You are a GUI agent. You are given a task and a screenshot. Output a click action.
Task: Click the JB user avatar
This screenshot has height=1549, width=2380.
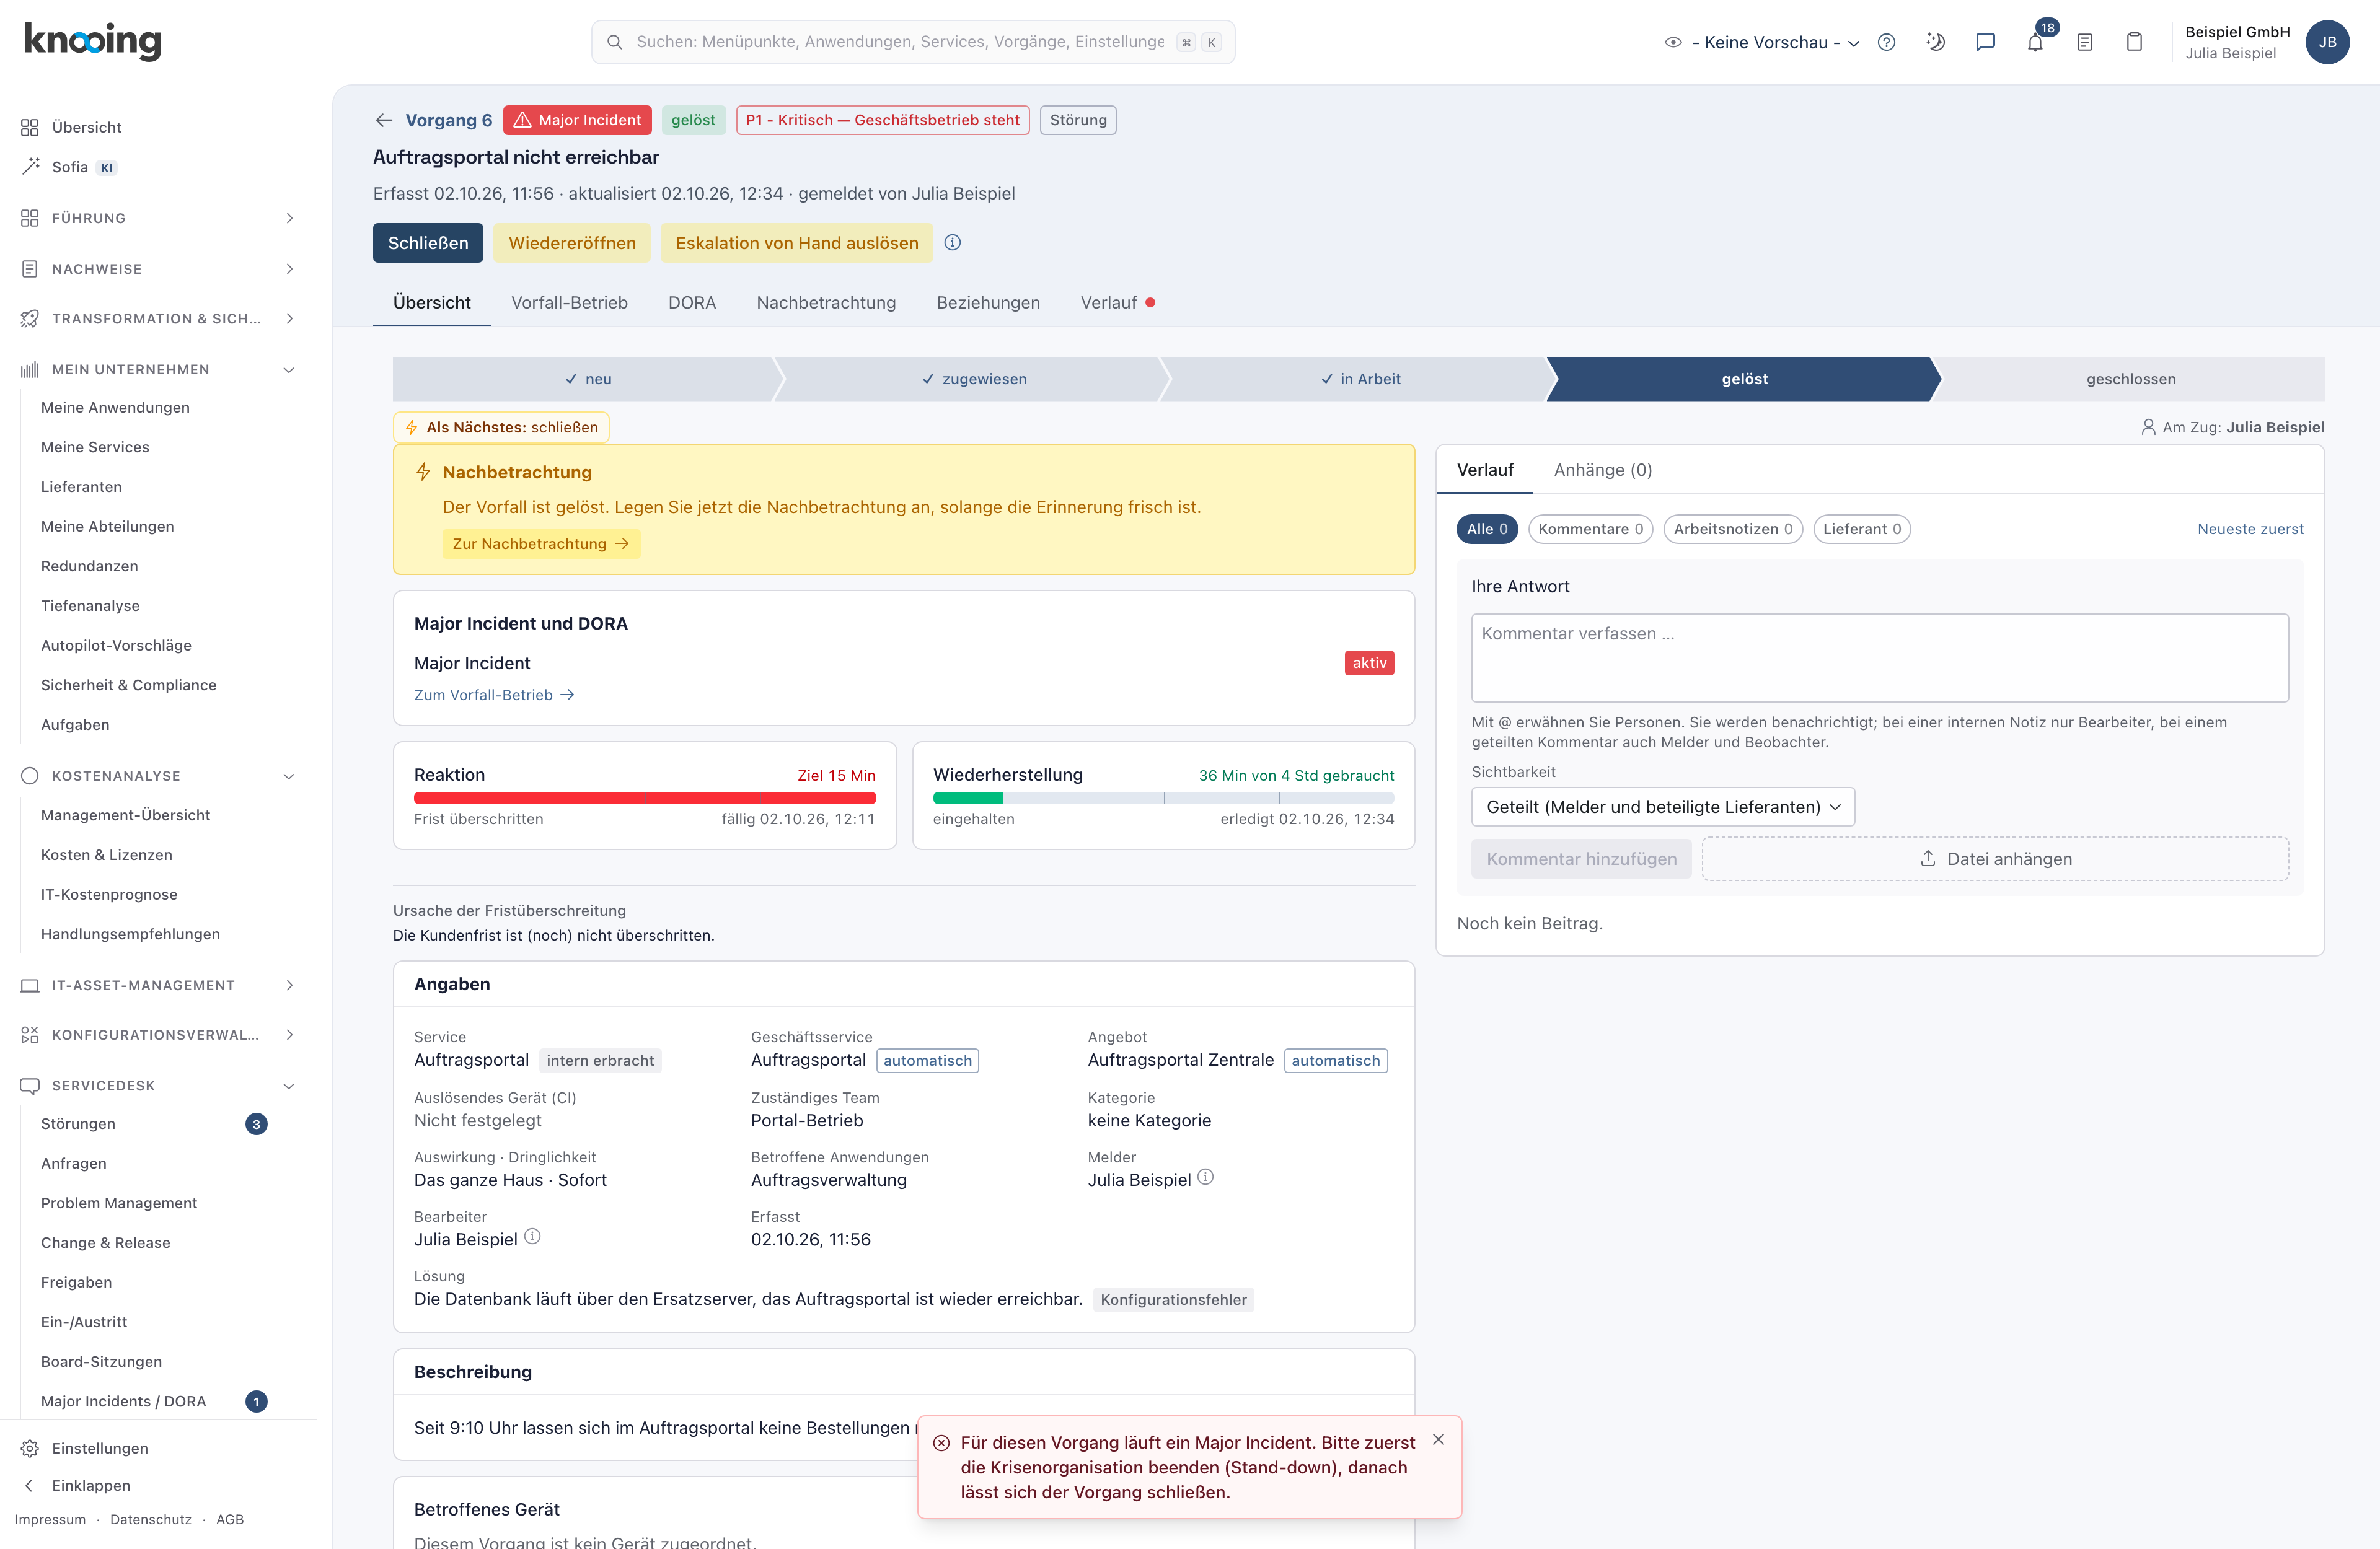click(2328, 42)
